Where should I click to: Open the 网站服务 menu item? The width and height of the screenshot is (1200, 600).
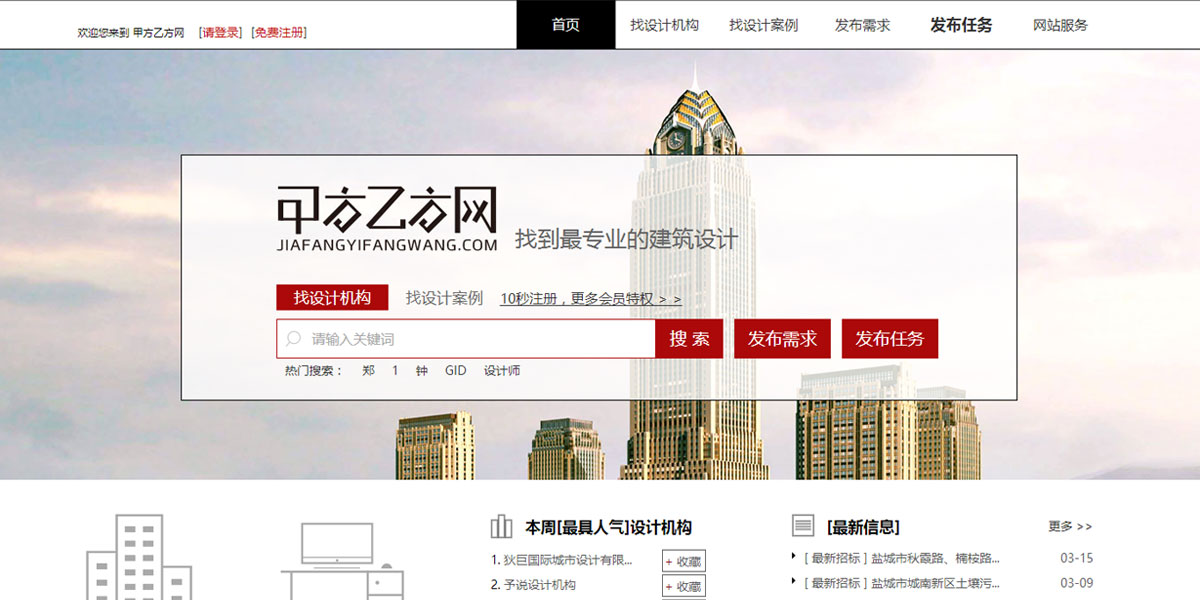[1060, 25]
